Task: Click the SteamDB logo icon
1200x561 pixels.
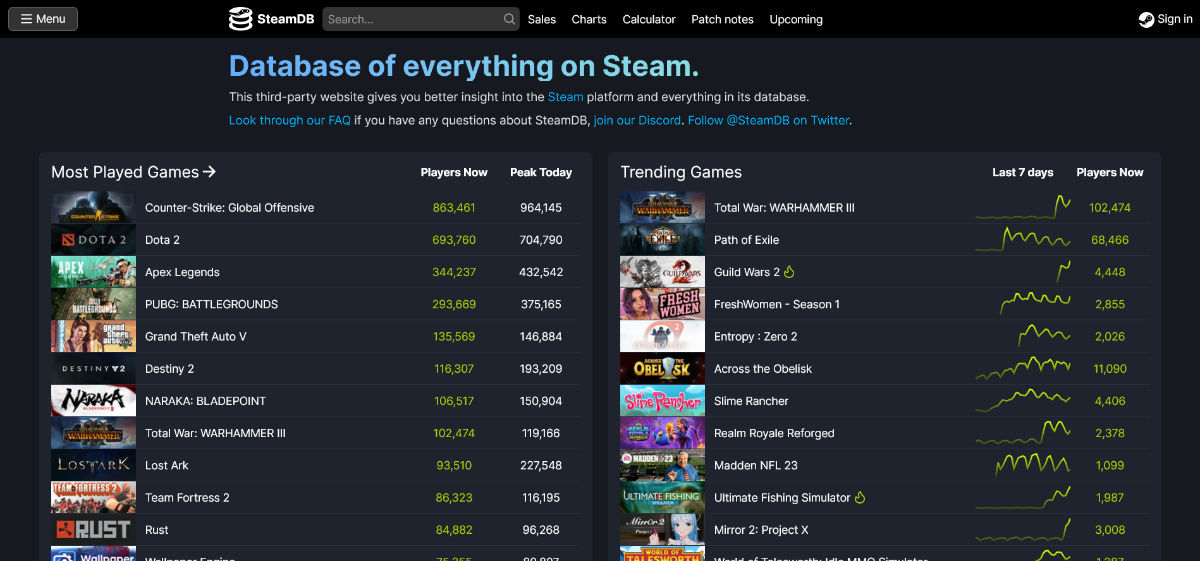Action: click(x=240, y=19)
